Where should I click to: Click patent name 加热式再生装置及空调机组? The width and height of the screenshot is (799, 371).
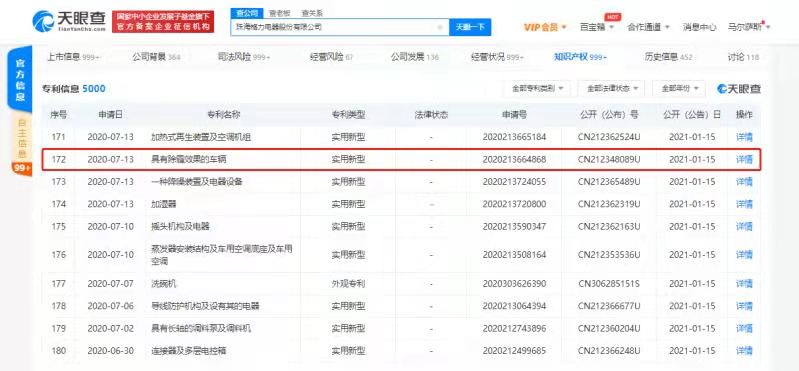coord(201,137)
